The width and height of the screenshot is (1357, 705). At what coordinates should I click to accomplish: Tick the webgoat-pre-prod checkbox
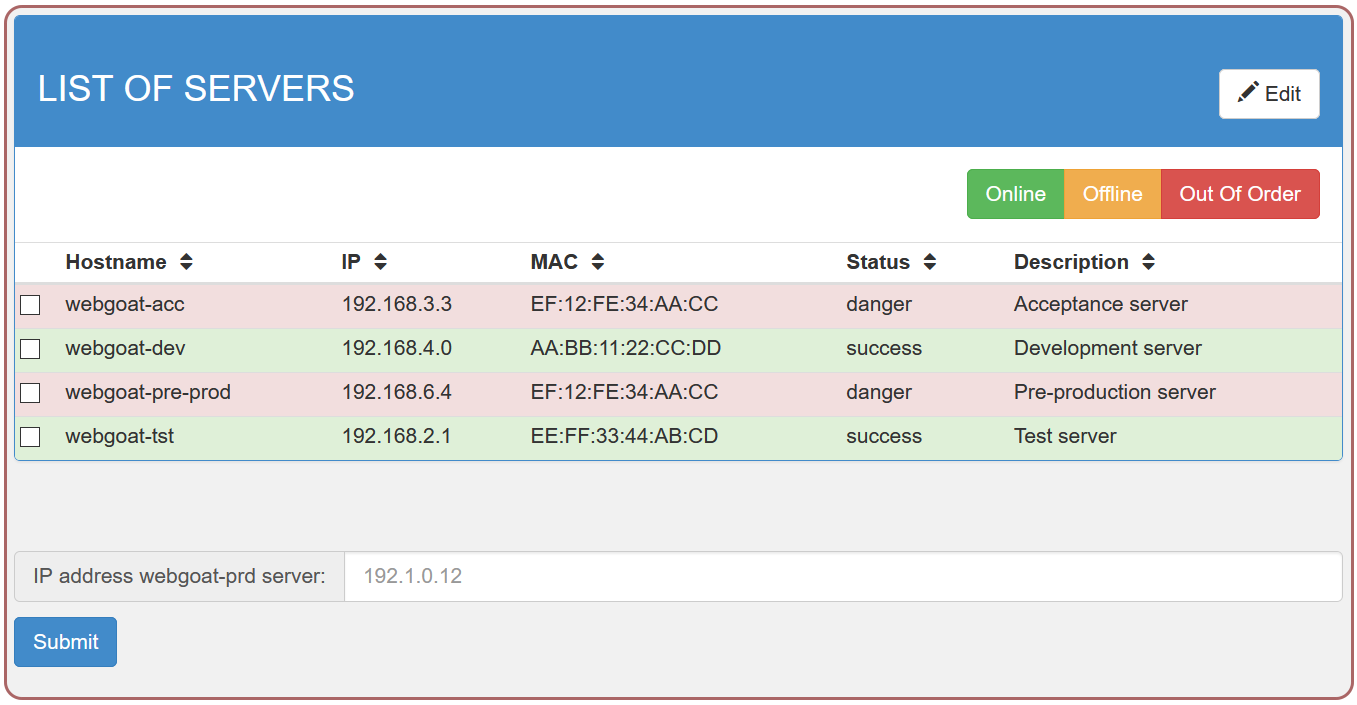click(31, 393)
